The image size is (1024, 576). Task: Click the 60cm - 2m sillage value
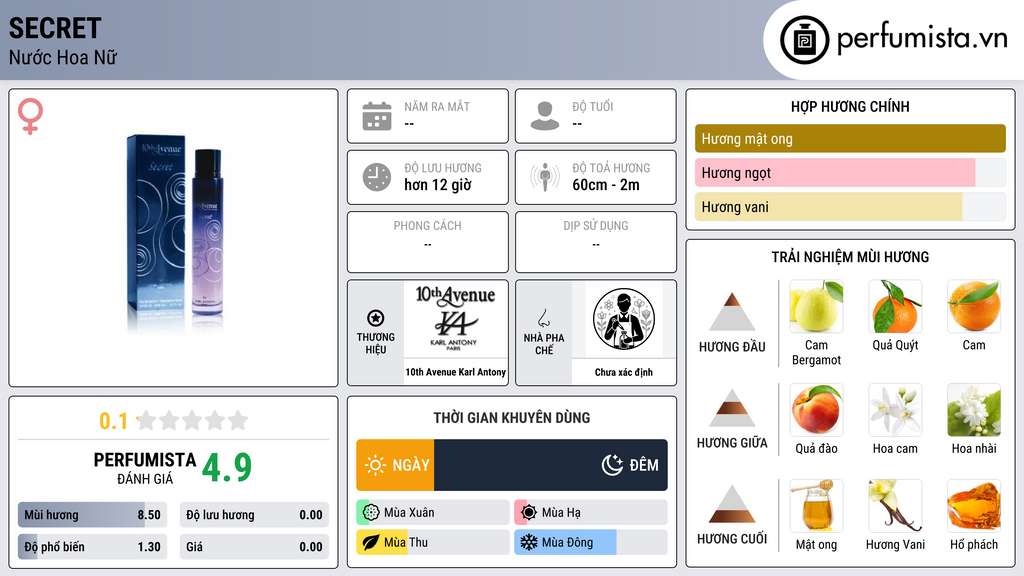click(x=606, y=185)
